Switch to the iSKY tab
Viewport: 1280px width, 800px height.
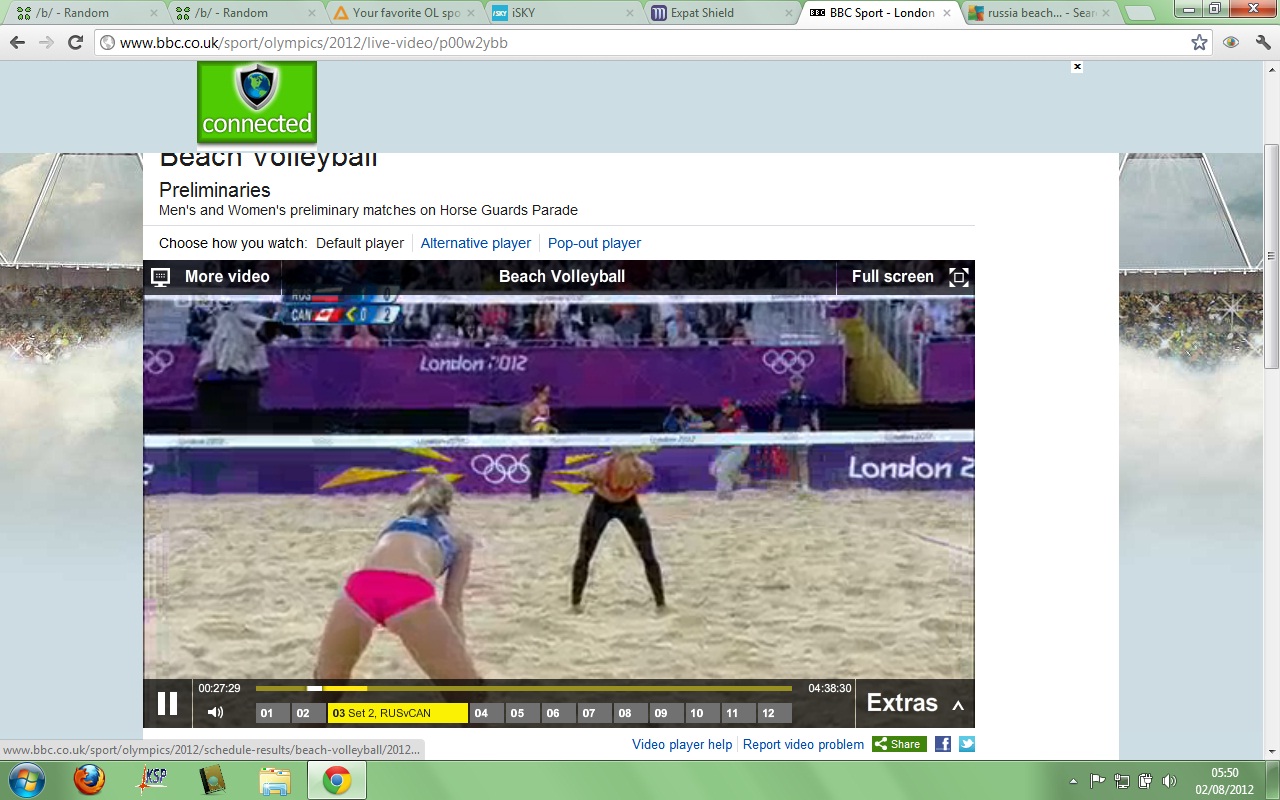563,13
